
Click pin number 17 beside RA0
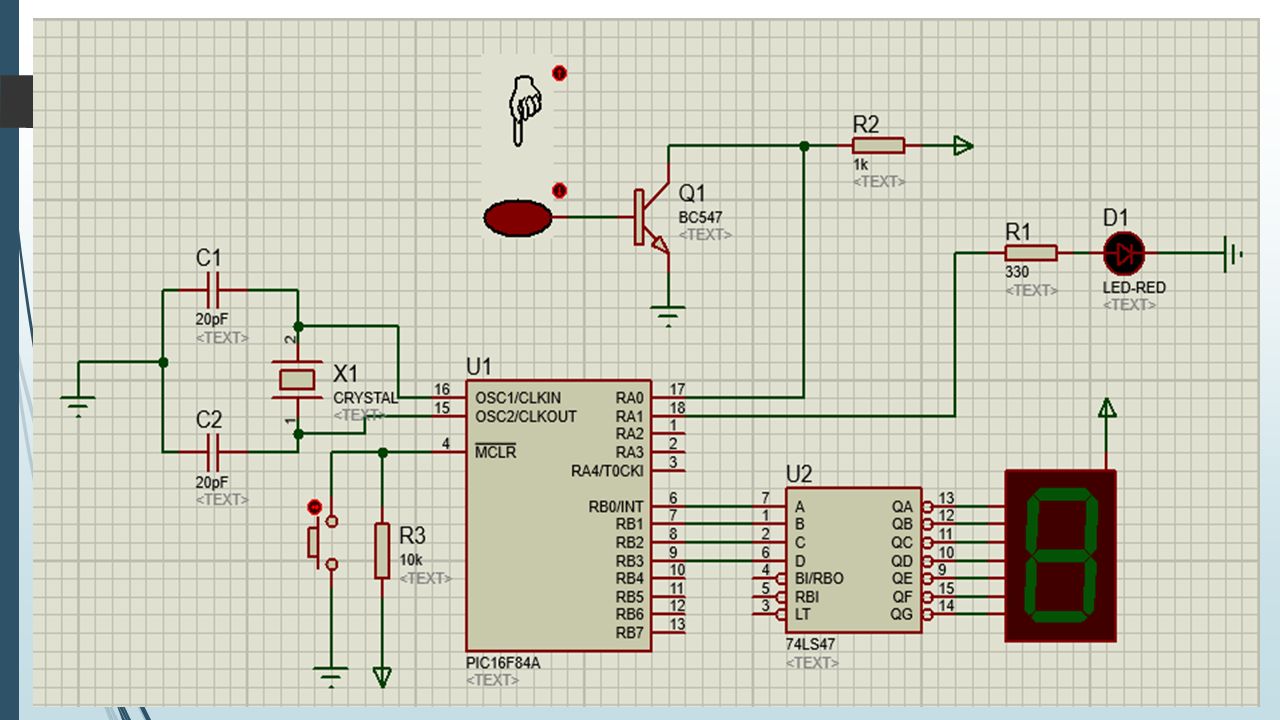point(677,389)
